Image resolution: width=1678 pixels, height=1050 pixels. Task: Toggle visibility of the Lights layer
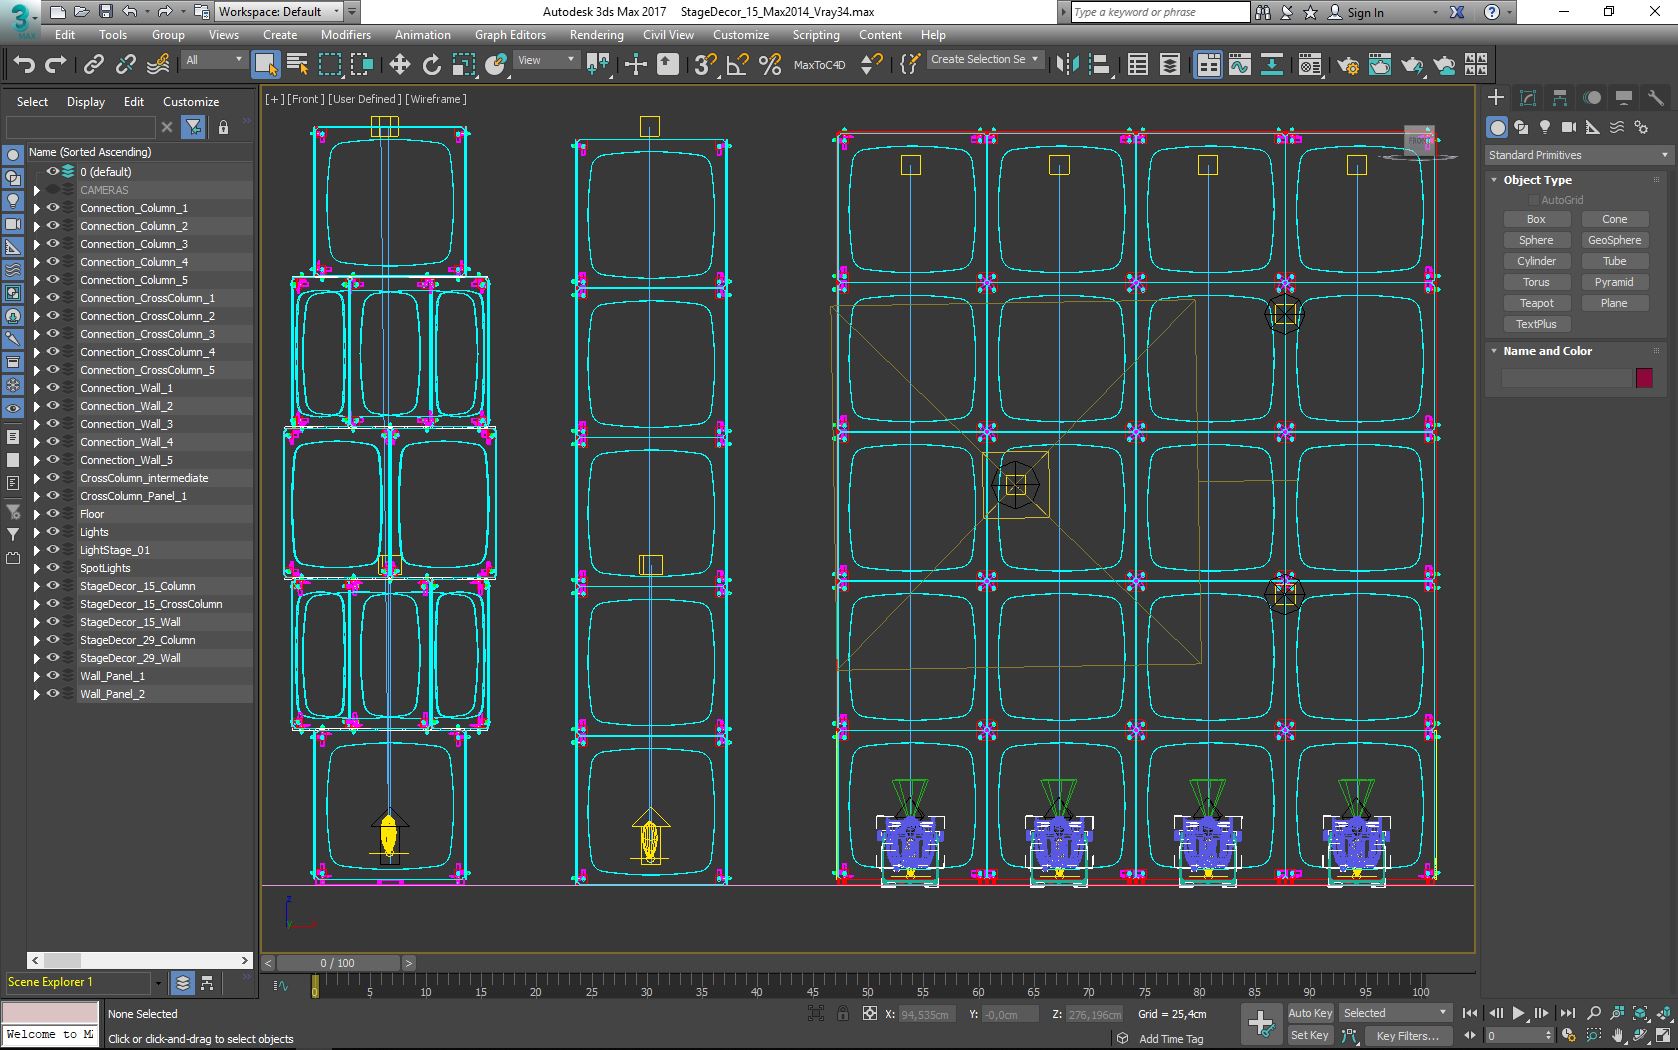pyautogui.click(x=53, y=532)
